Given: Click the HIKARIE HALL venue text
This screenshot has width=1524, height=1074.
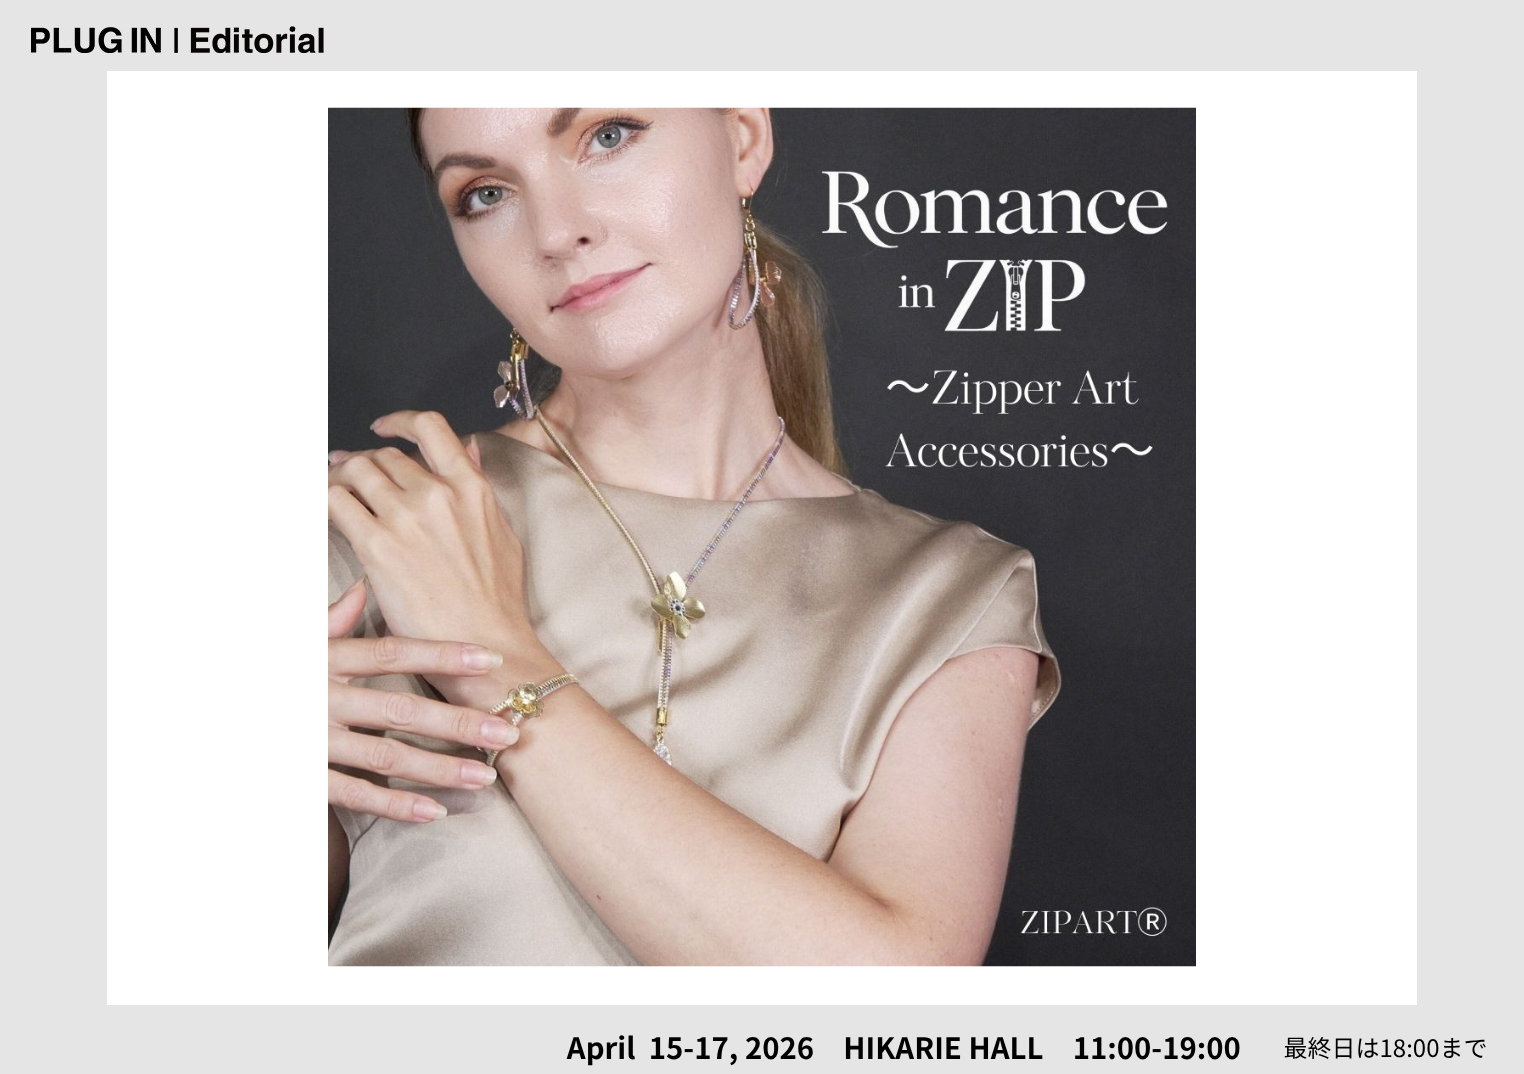Looking at the screenshot, I should (x=943, y=1048).
